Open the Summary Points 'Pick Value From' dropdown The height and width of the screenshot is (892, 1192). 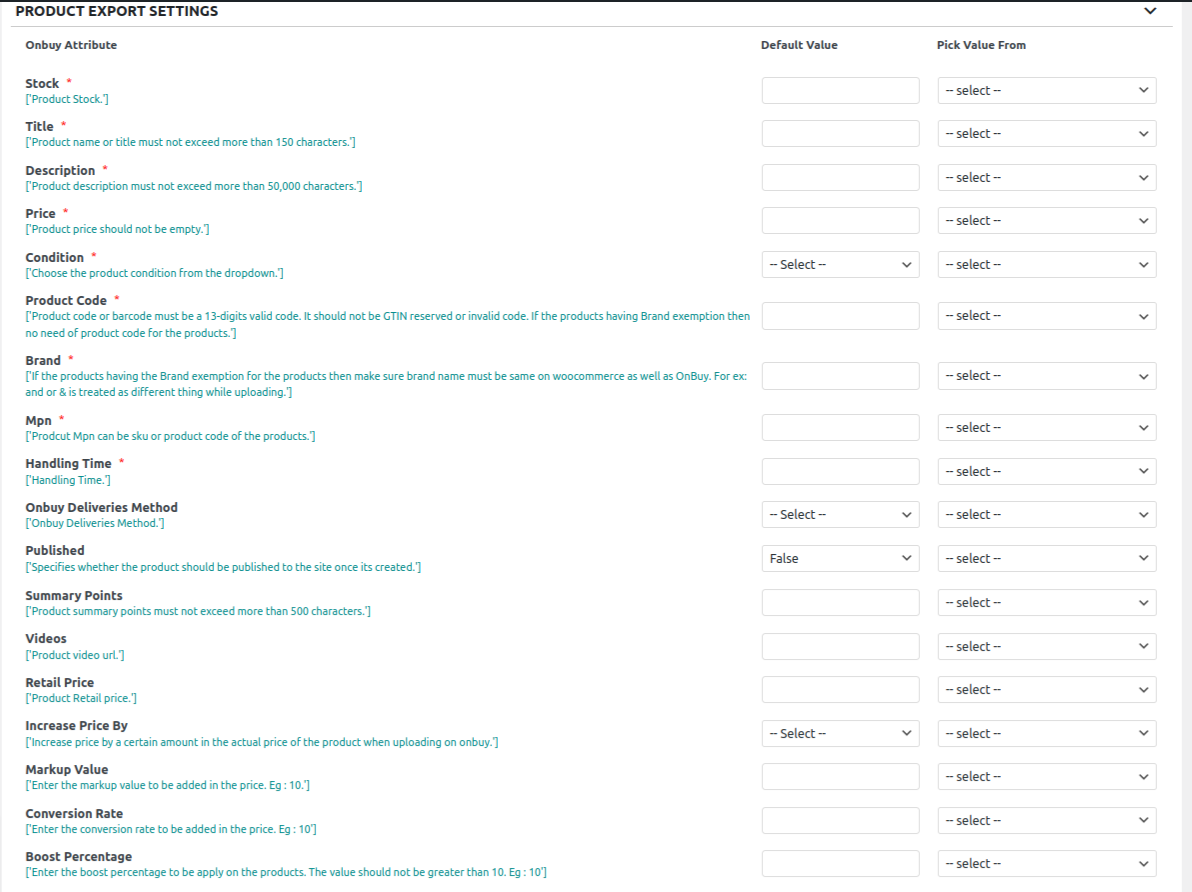(1047, 603)
